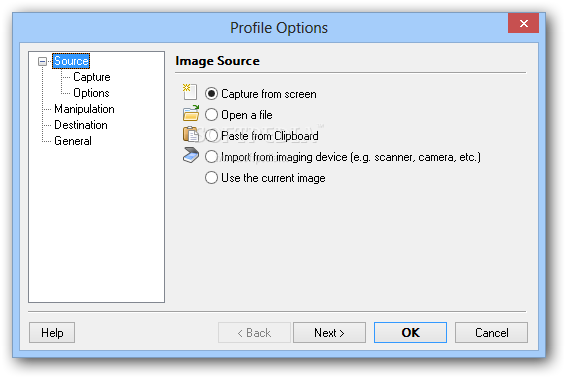Screen dimensions: 566x378
Task: Click the open folder icon
Action: tap(191, 113)
